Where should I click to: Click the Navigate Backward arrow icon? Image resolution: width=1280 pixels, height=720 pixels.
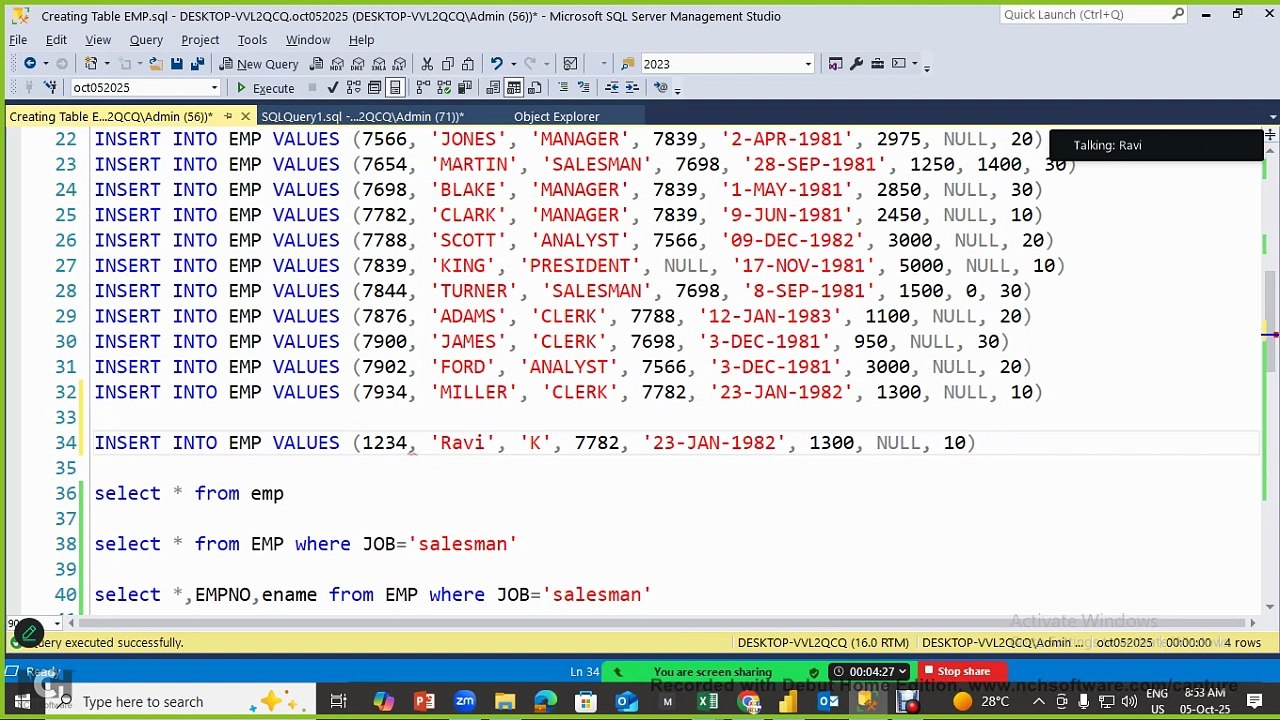coord(30,63)
